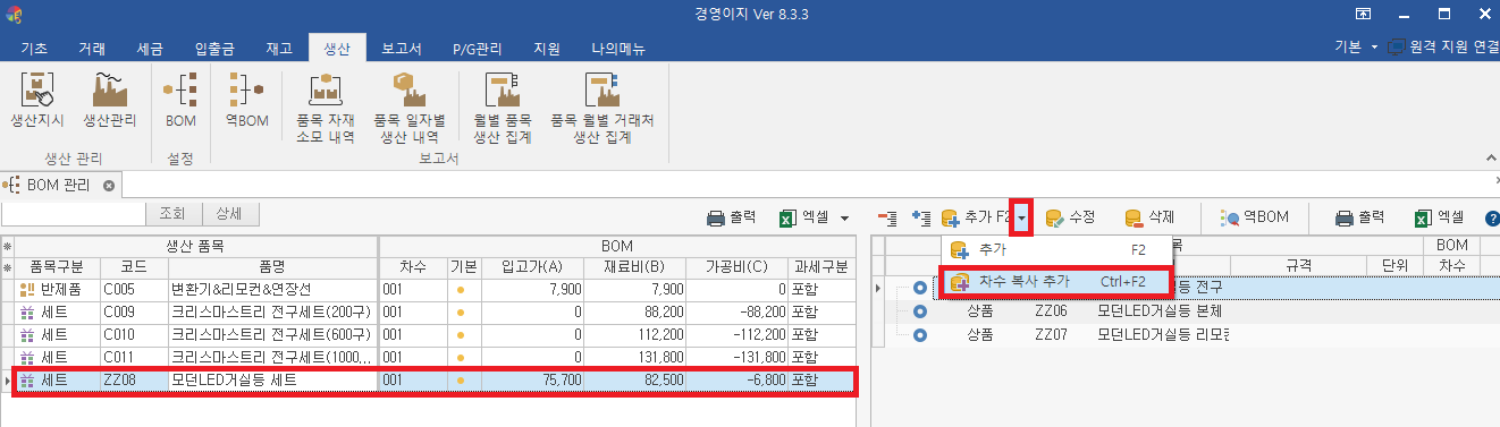Screen dimensions: 1500x427
Task: Click the 수정 edit toolbar button
Action: (x=1070, y=217)
